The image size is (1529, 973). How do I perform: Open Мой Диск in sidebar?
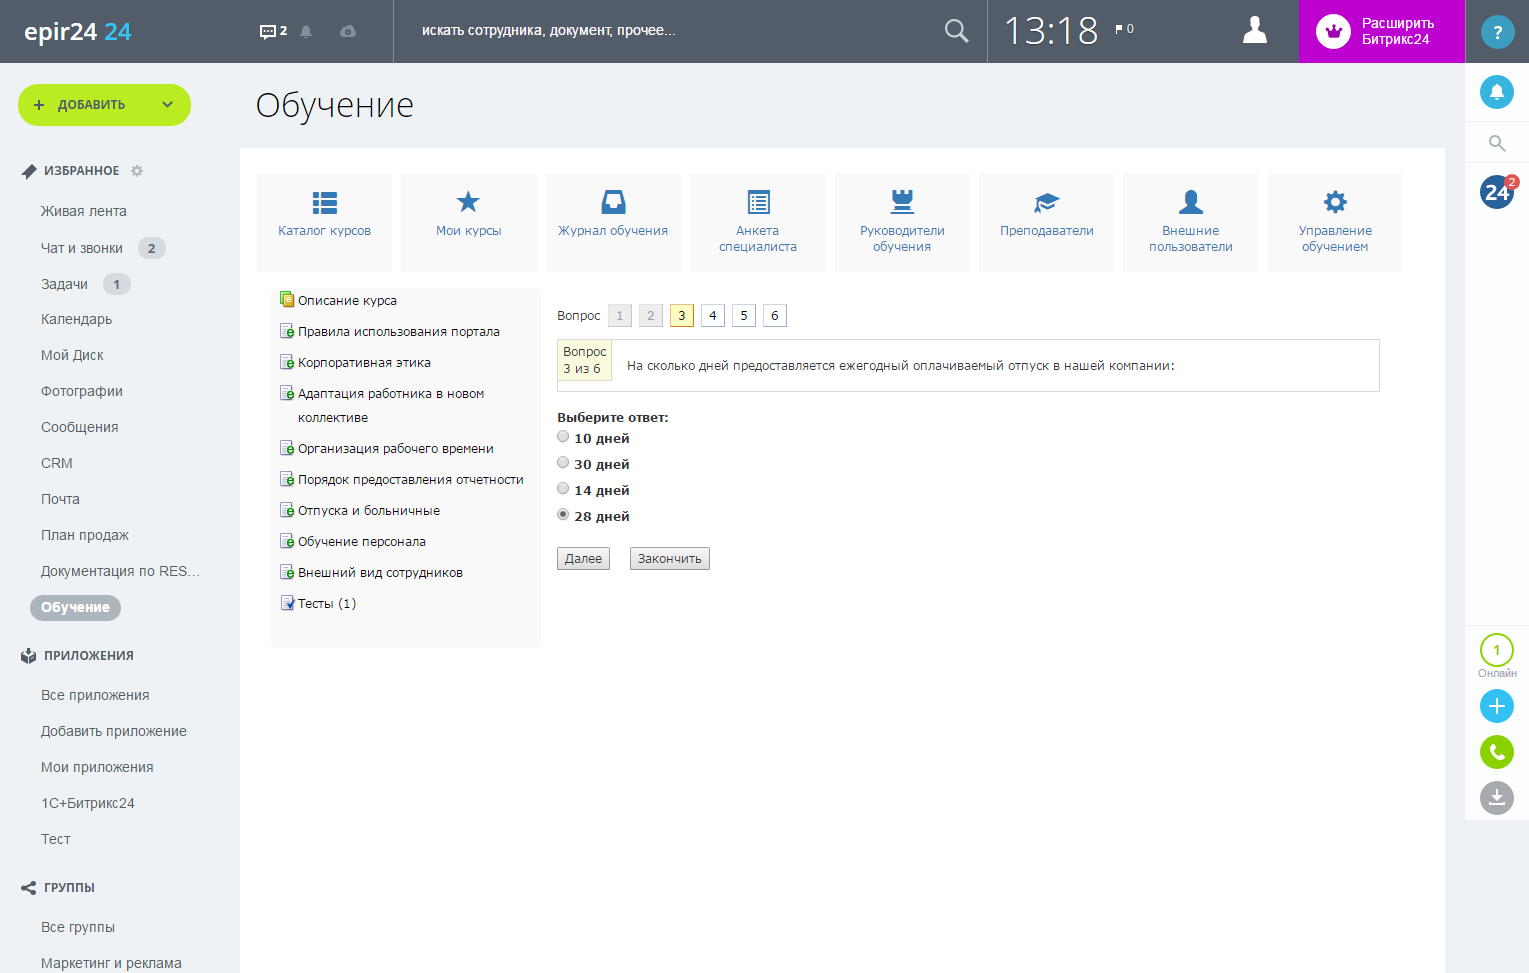click(x=72, y=355)
